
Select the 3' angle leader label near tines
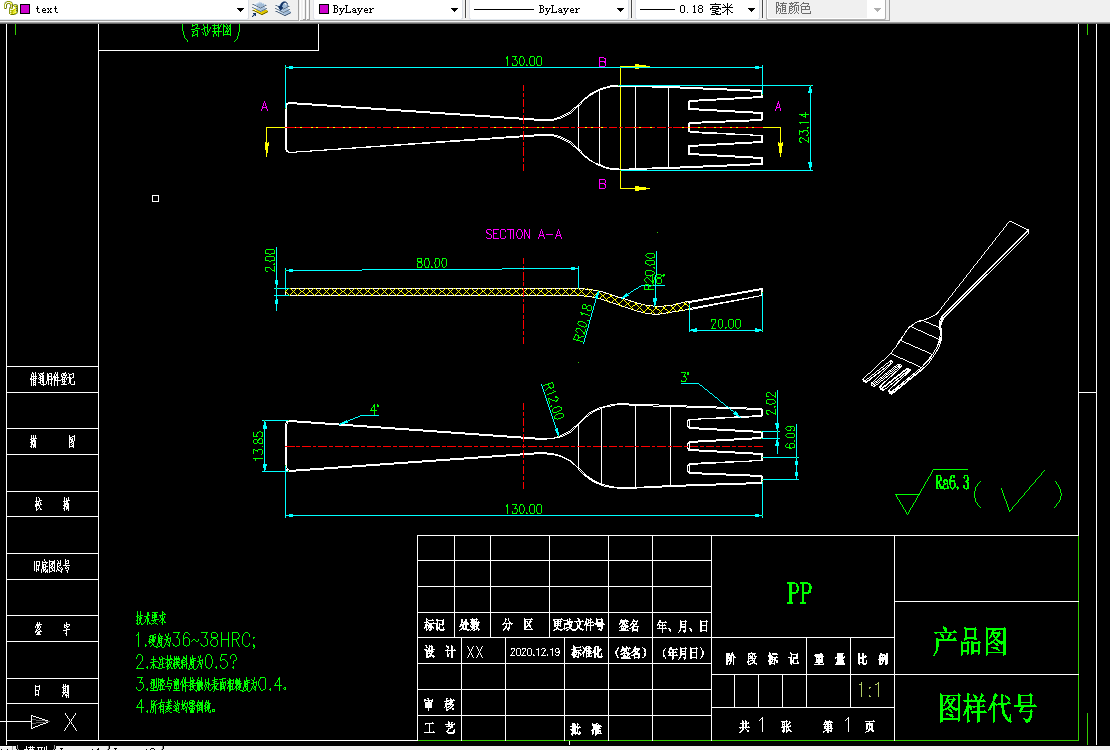pos(685,378)
